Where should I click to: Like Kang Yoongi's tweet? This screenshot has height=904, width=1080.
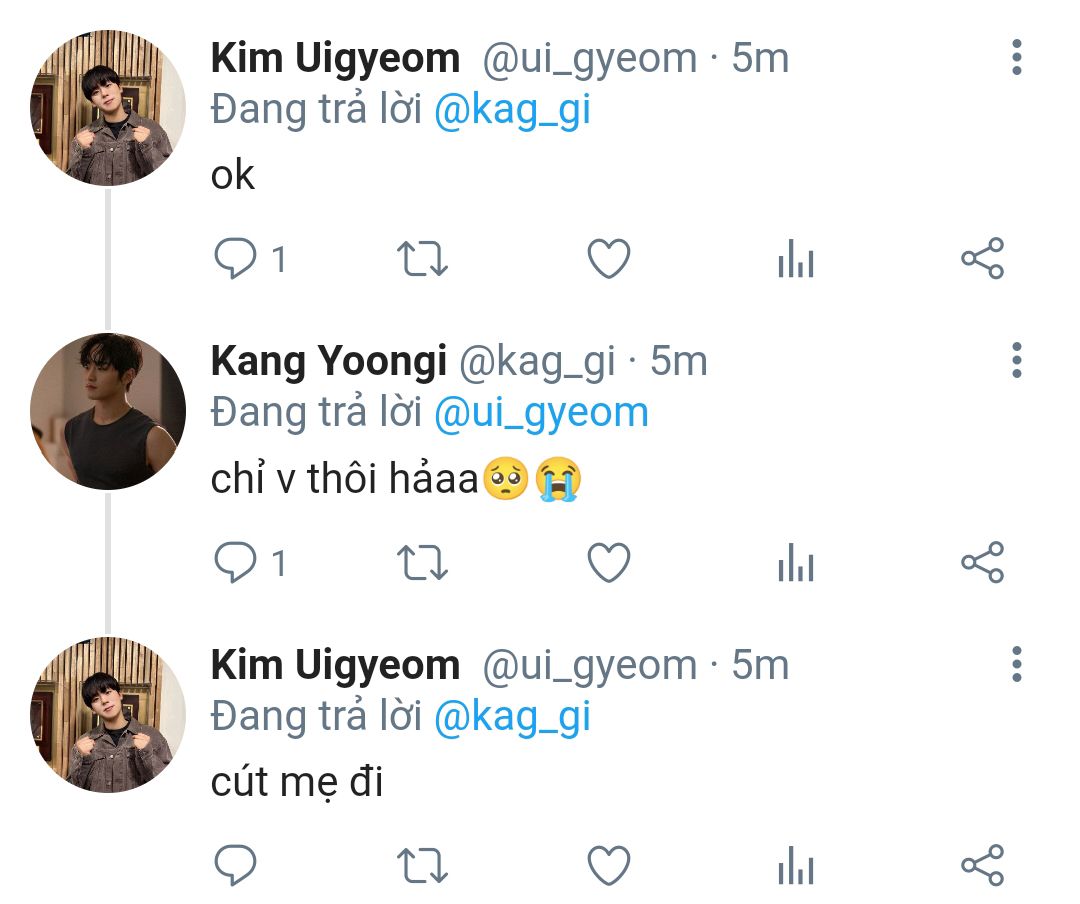608,564
